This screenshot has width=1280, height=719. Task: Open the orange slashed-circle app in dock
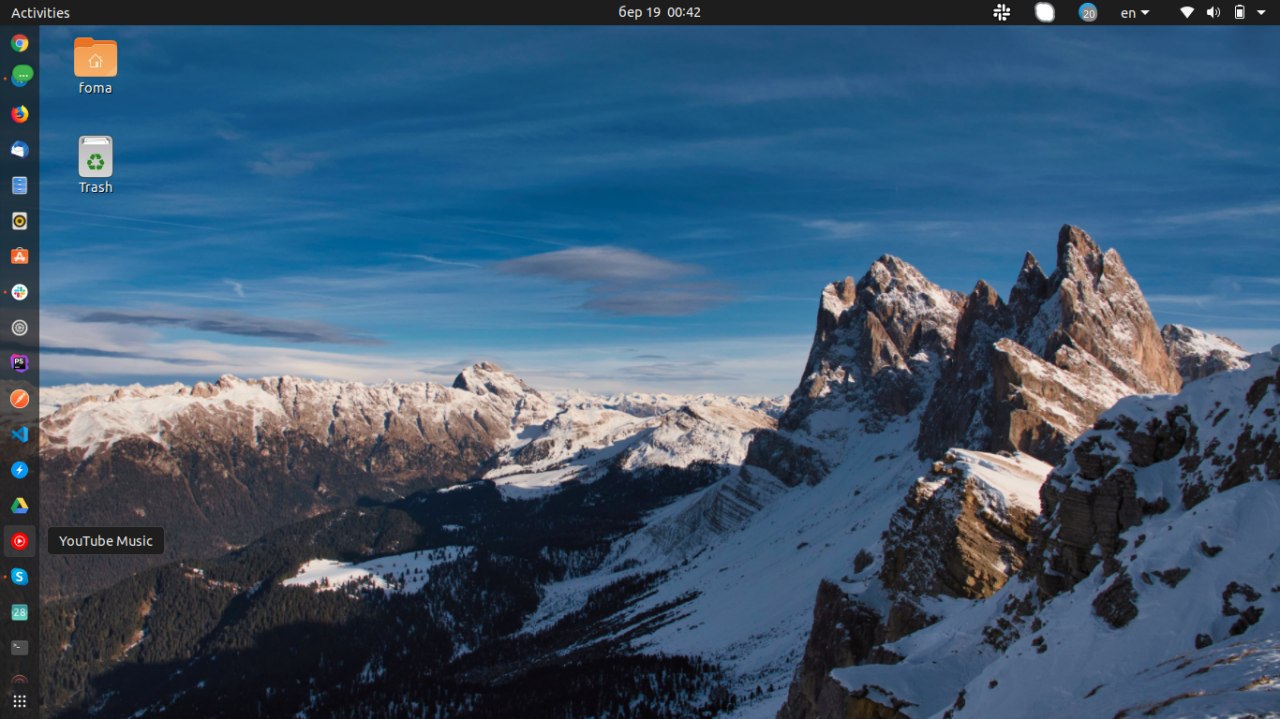pos(19,399)
